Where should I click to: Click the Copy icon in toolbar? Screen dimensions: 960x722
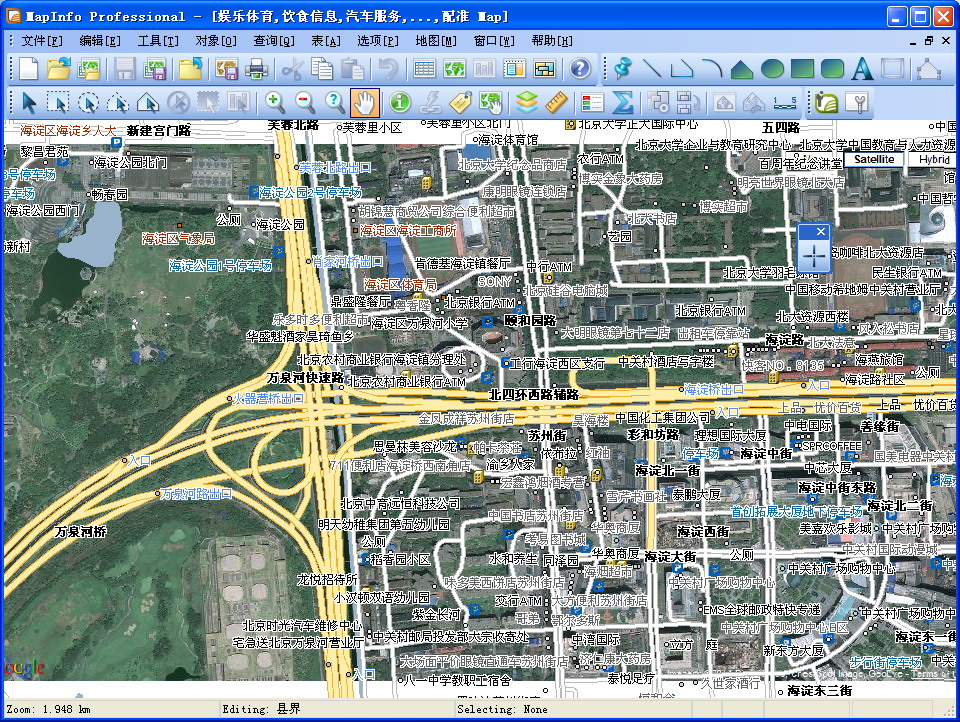322,68
